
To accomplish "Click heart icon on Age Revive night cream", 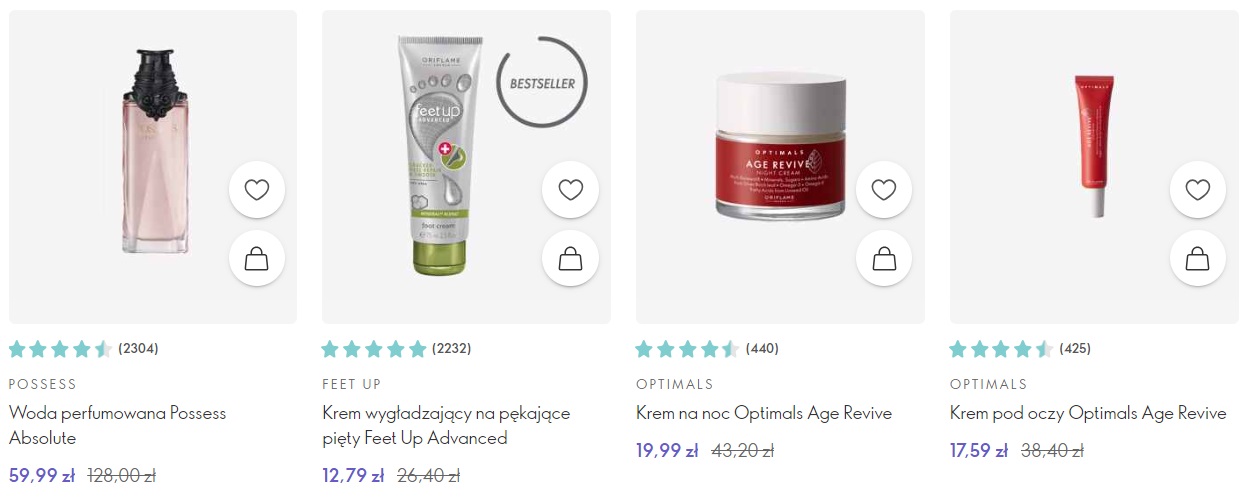I will pyautogui.click(x=884, y=190).
